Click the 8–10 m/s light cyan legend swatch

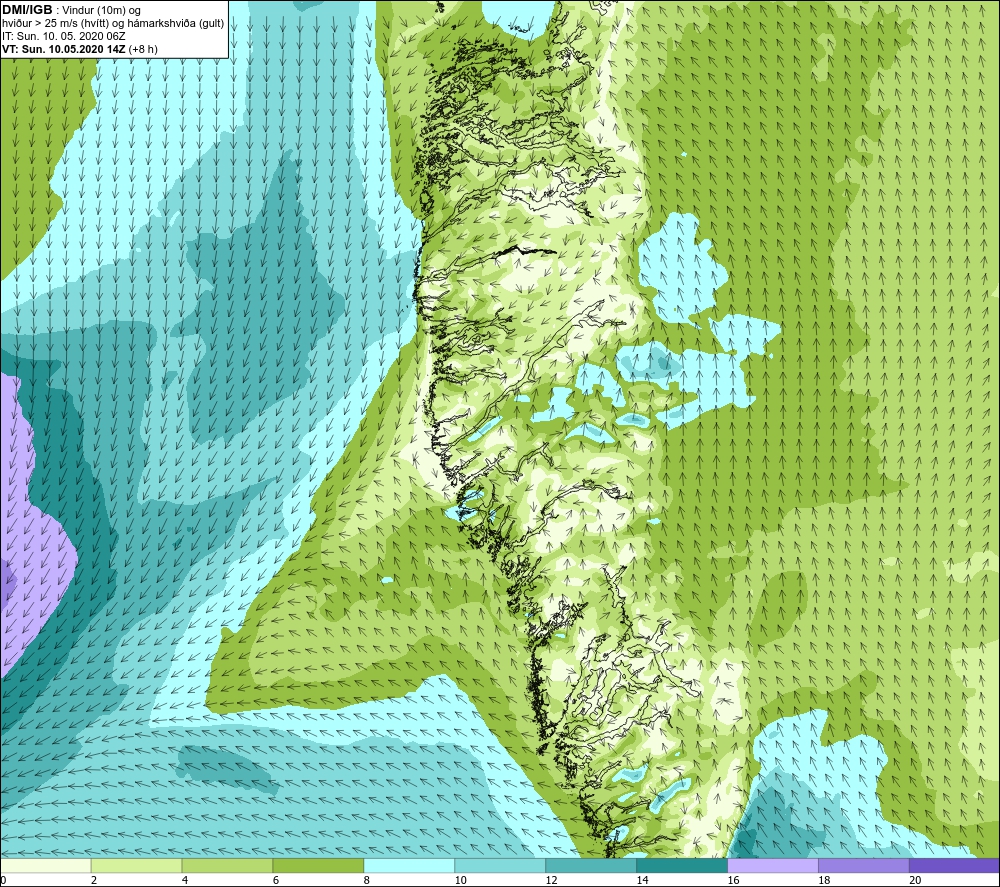tap(409, 865)
